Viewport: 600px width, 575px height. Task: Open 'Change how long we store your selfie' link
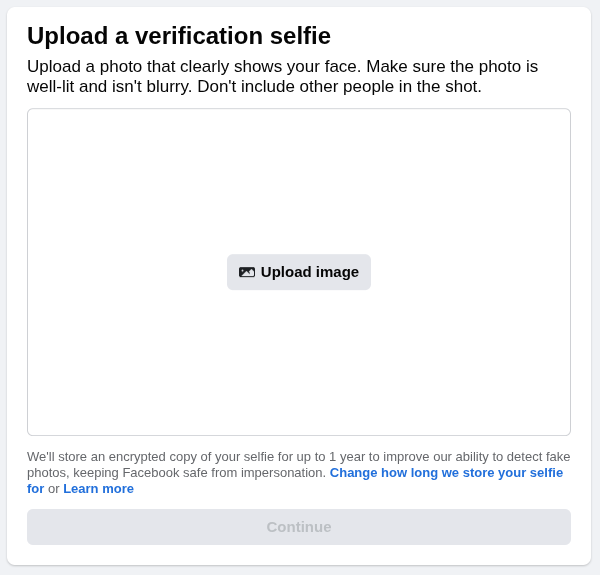pos(446,473)
